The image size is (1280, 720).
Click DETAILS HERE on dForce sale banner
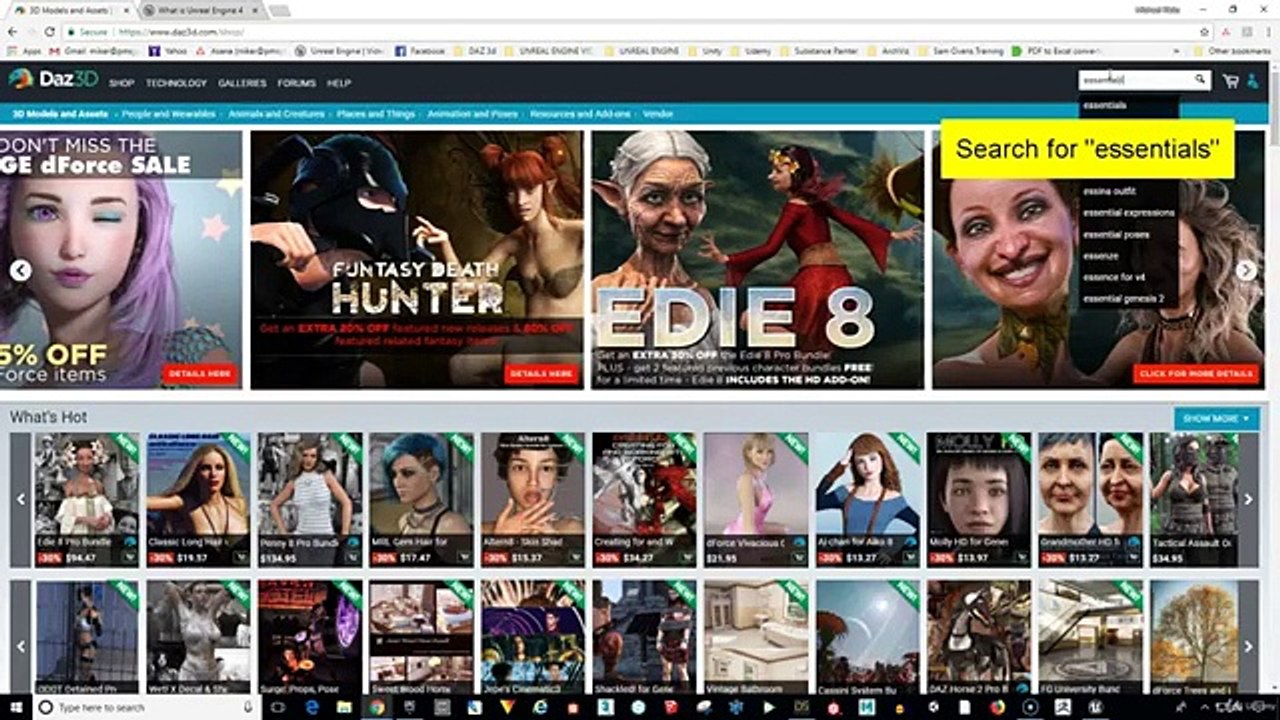[200, 374]
